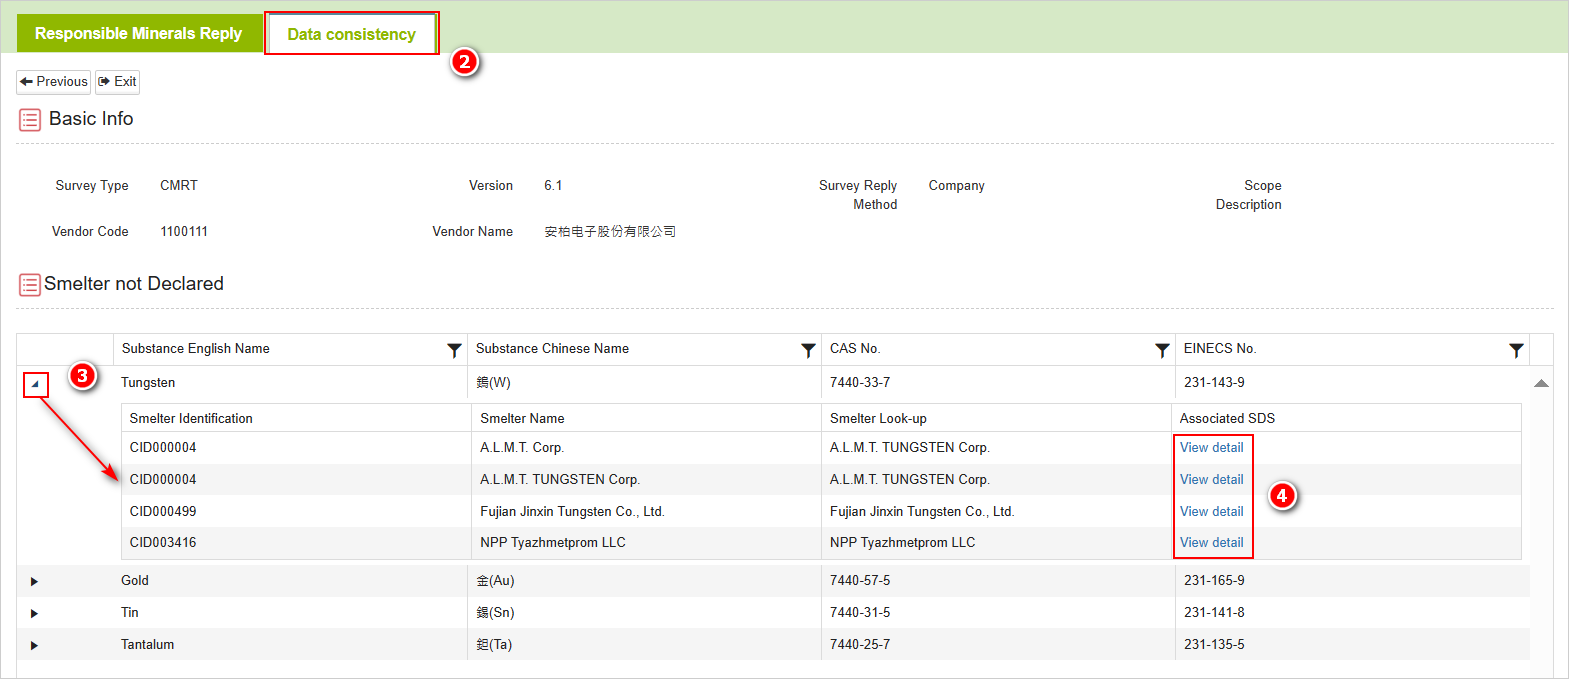Viewport: 1569px width, 679px height.
Task: Click Fujian Jinxin Tungsten in Smelter Name
Action: tap(572, 511)
